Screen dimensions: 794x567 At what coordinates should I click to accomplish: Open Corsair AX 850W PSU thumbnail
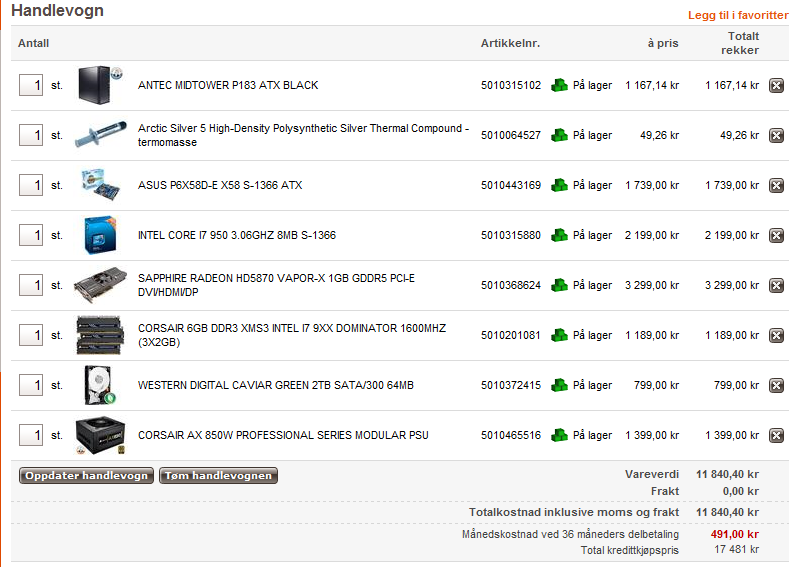(x=100, y=435)
